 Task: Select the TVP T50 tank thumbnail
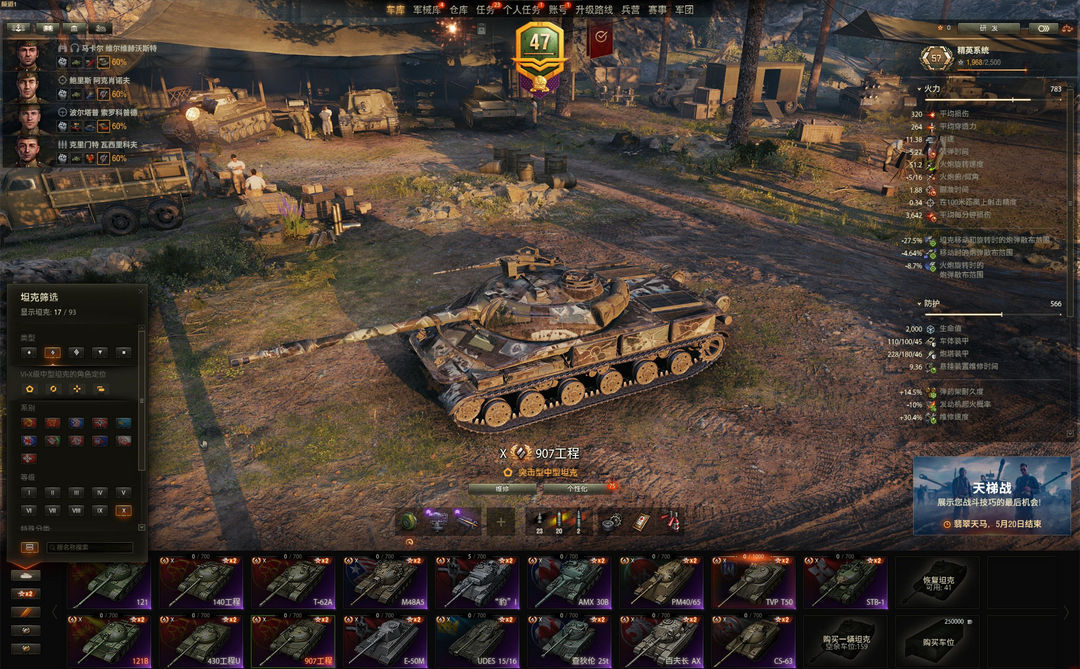(x=752, y=582)
